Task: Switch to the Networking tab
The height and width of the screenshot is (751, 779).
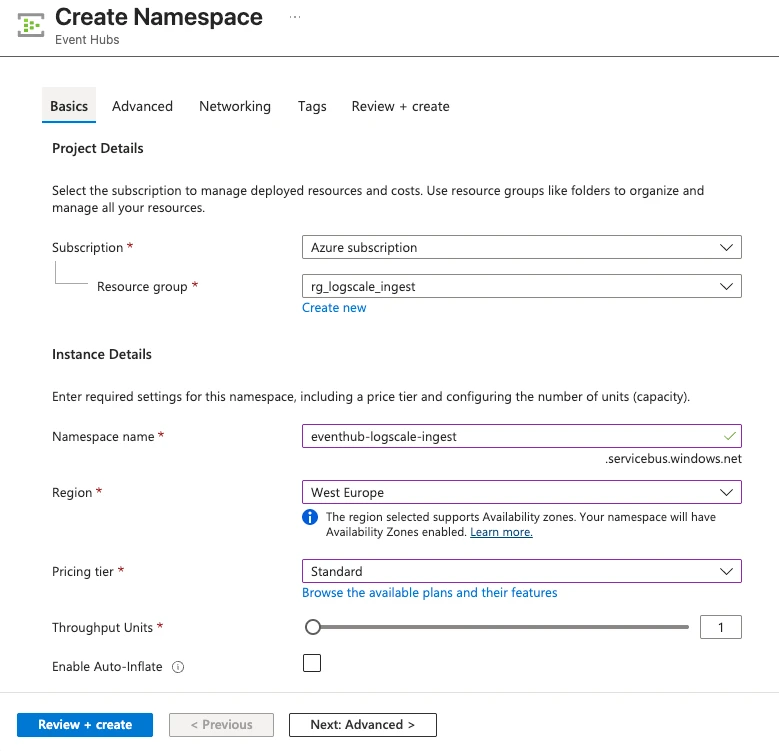Action: point(235,106)
